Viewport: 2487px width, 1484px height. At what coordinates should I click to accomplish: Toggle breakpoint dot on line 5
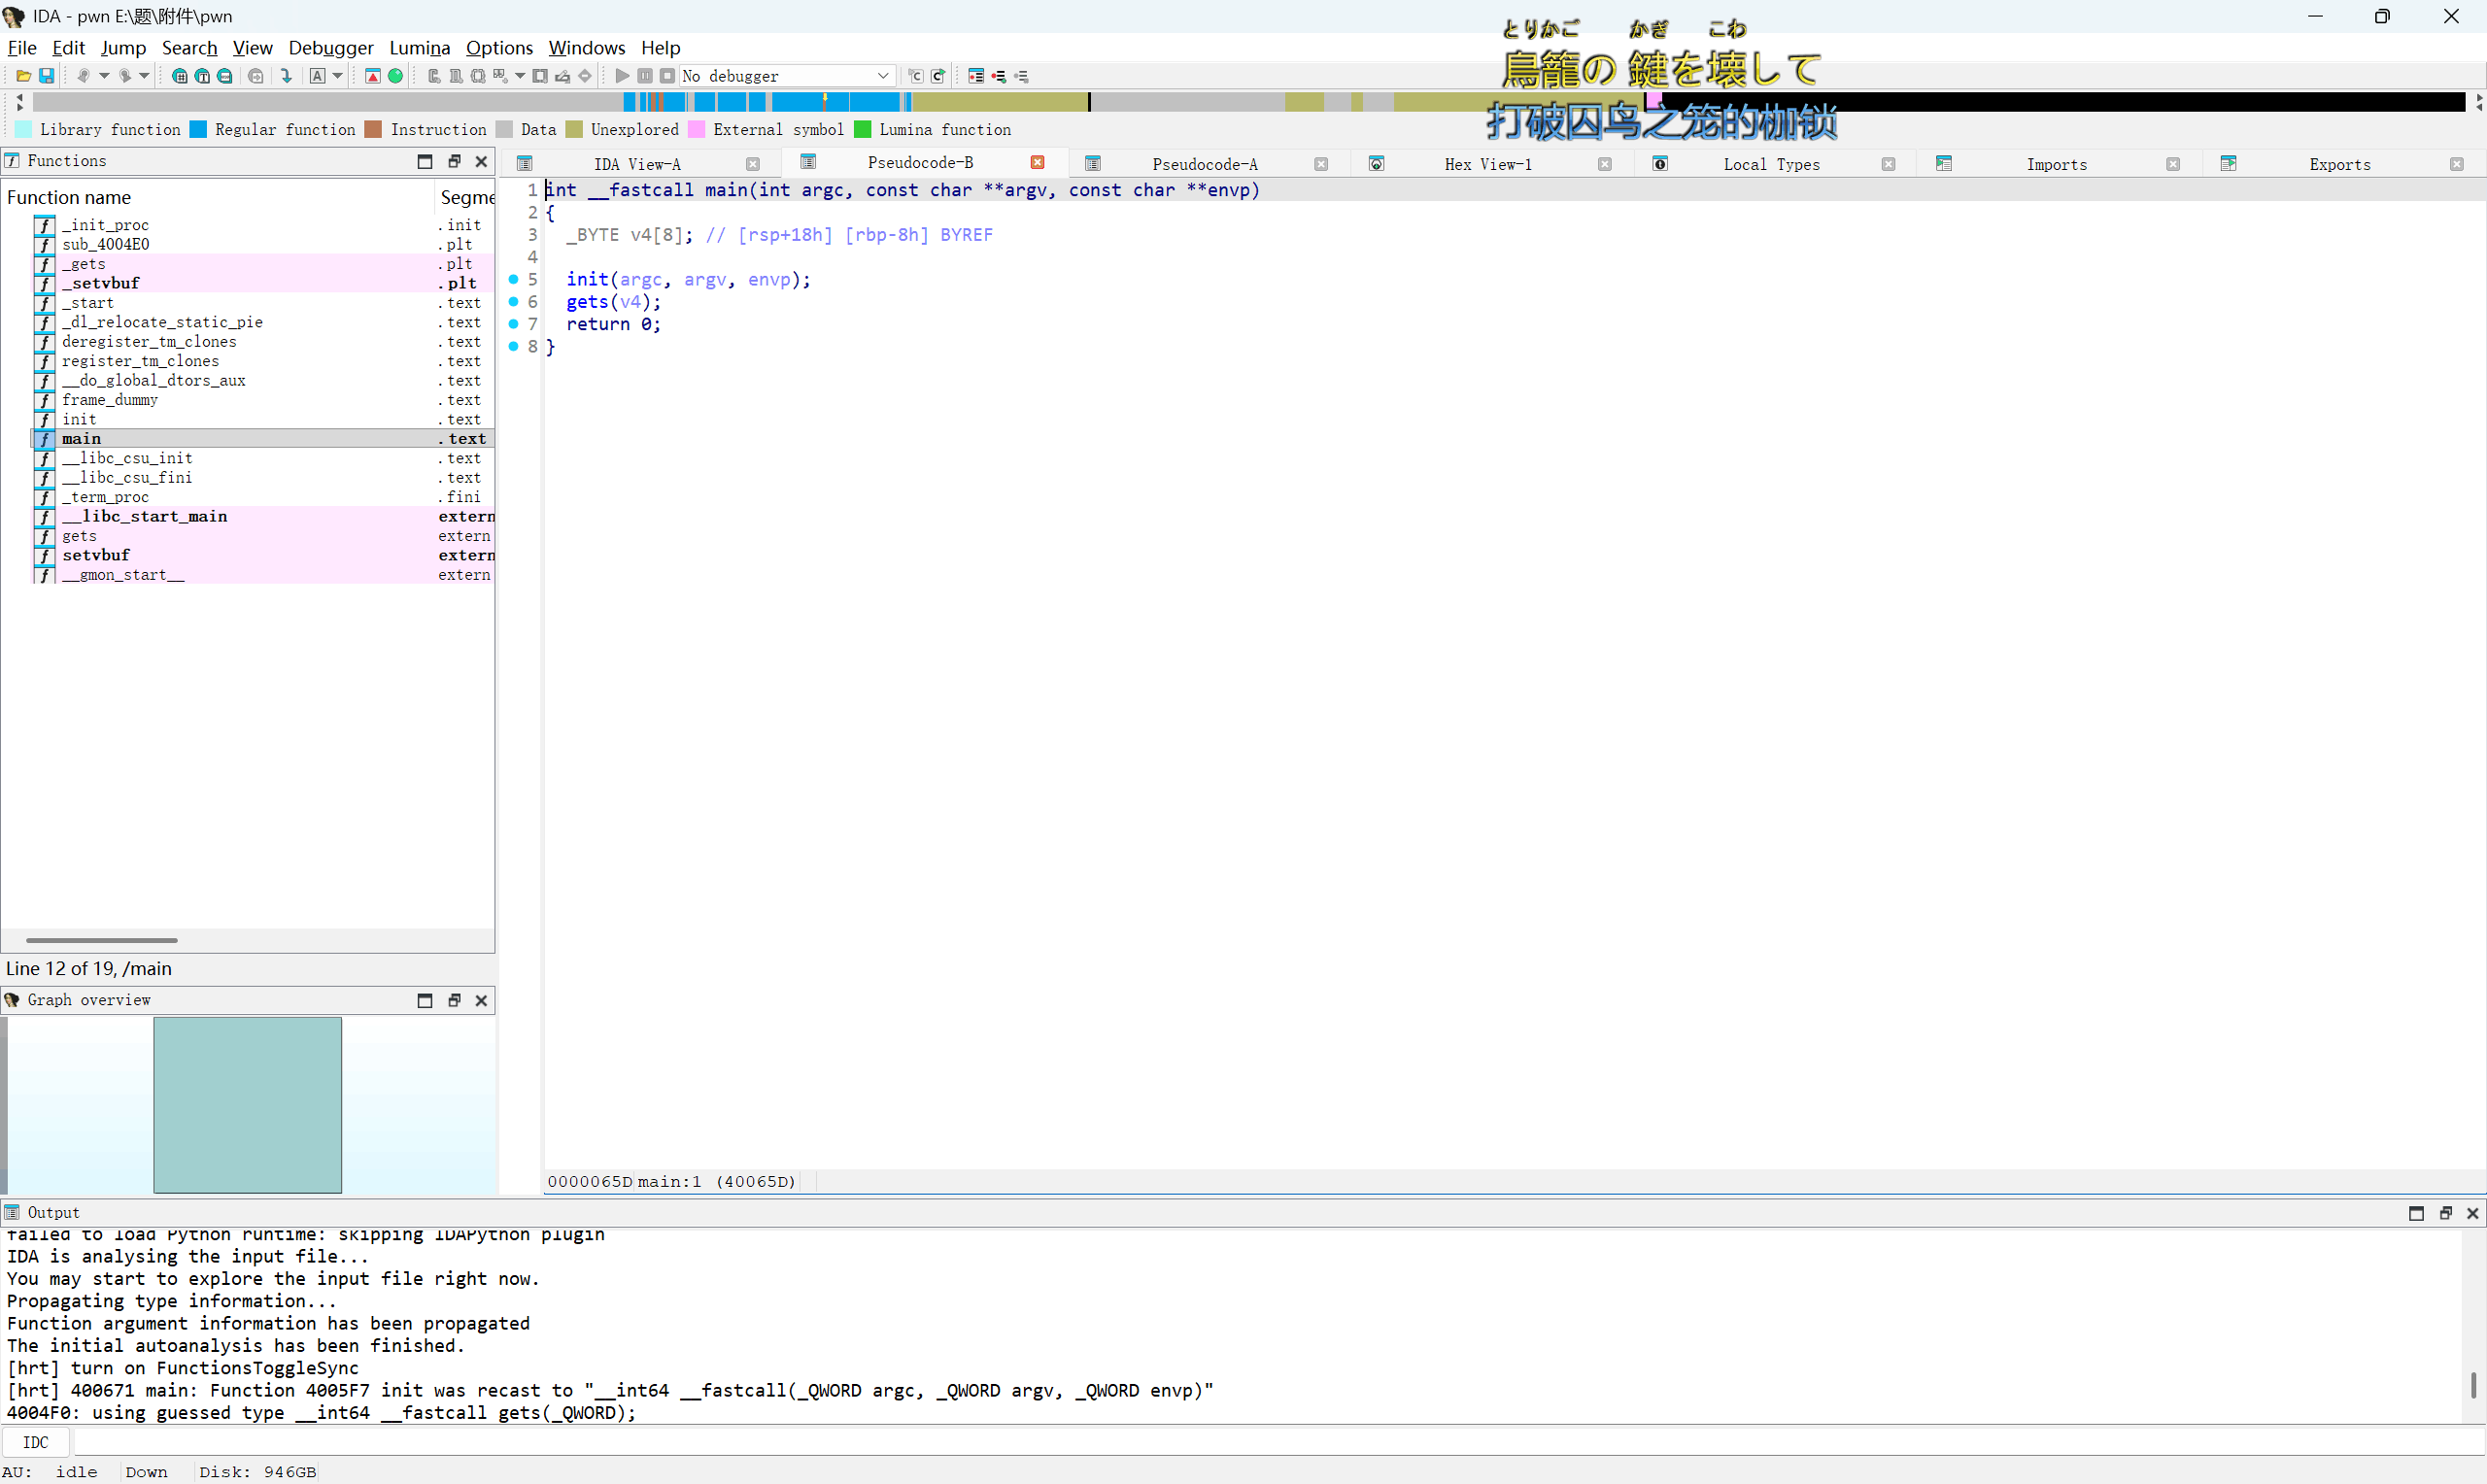click(514, 280)
